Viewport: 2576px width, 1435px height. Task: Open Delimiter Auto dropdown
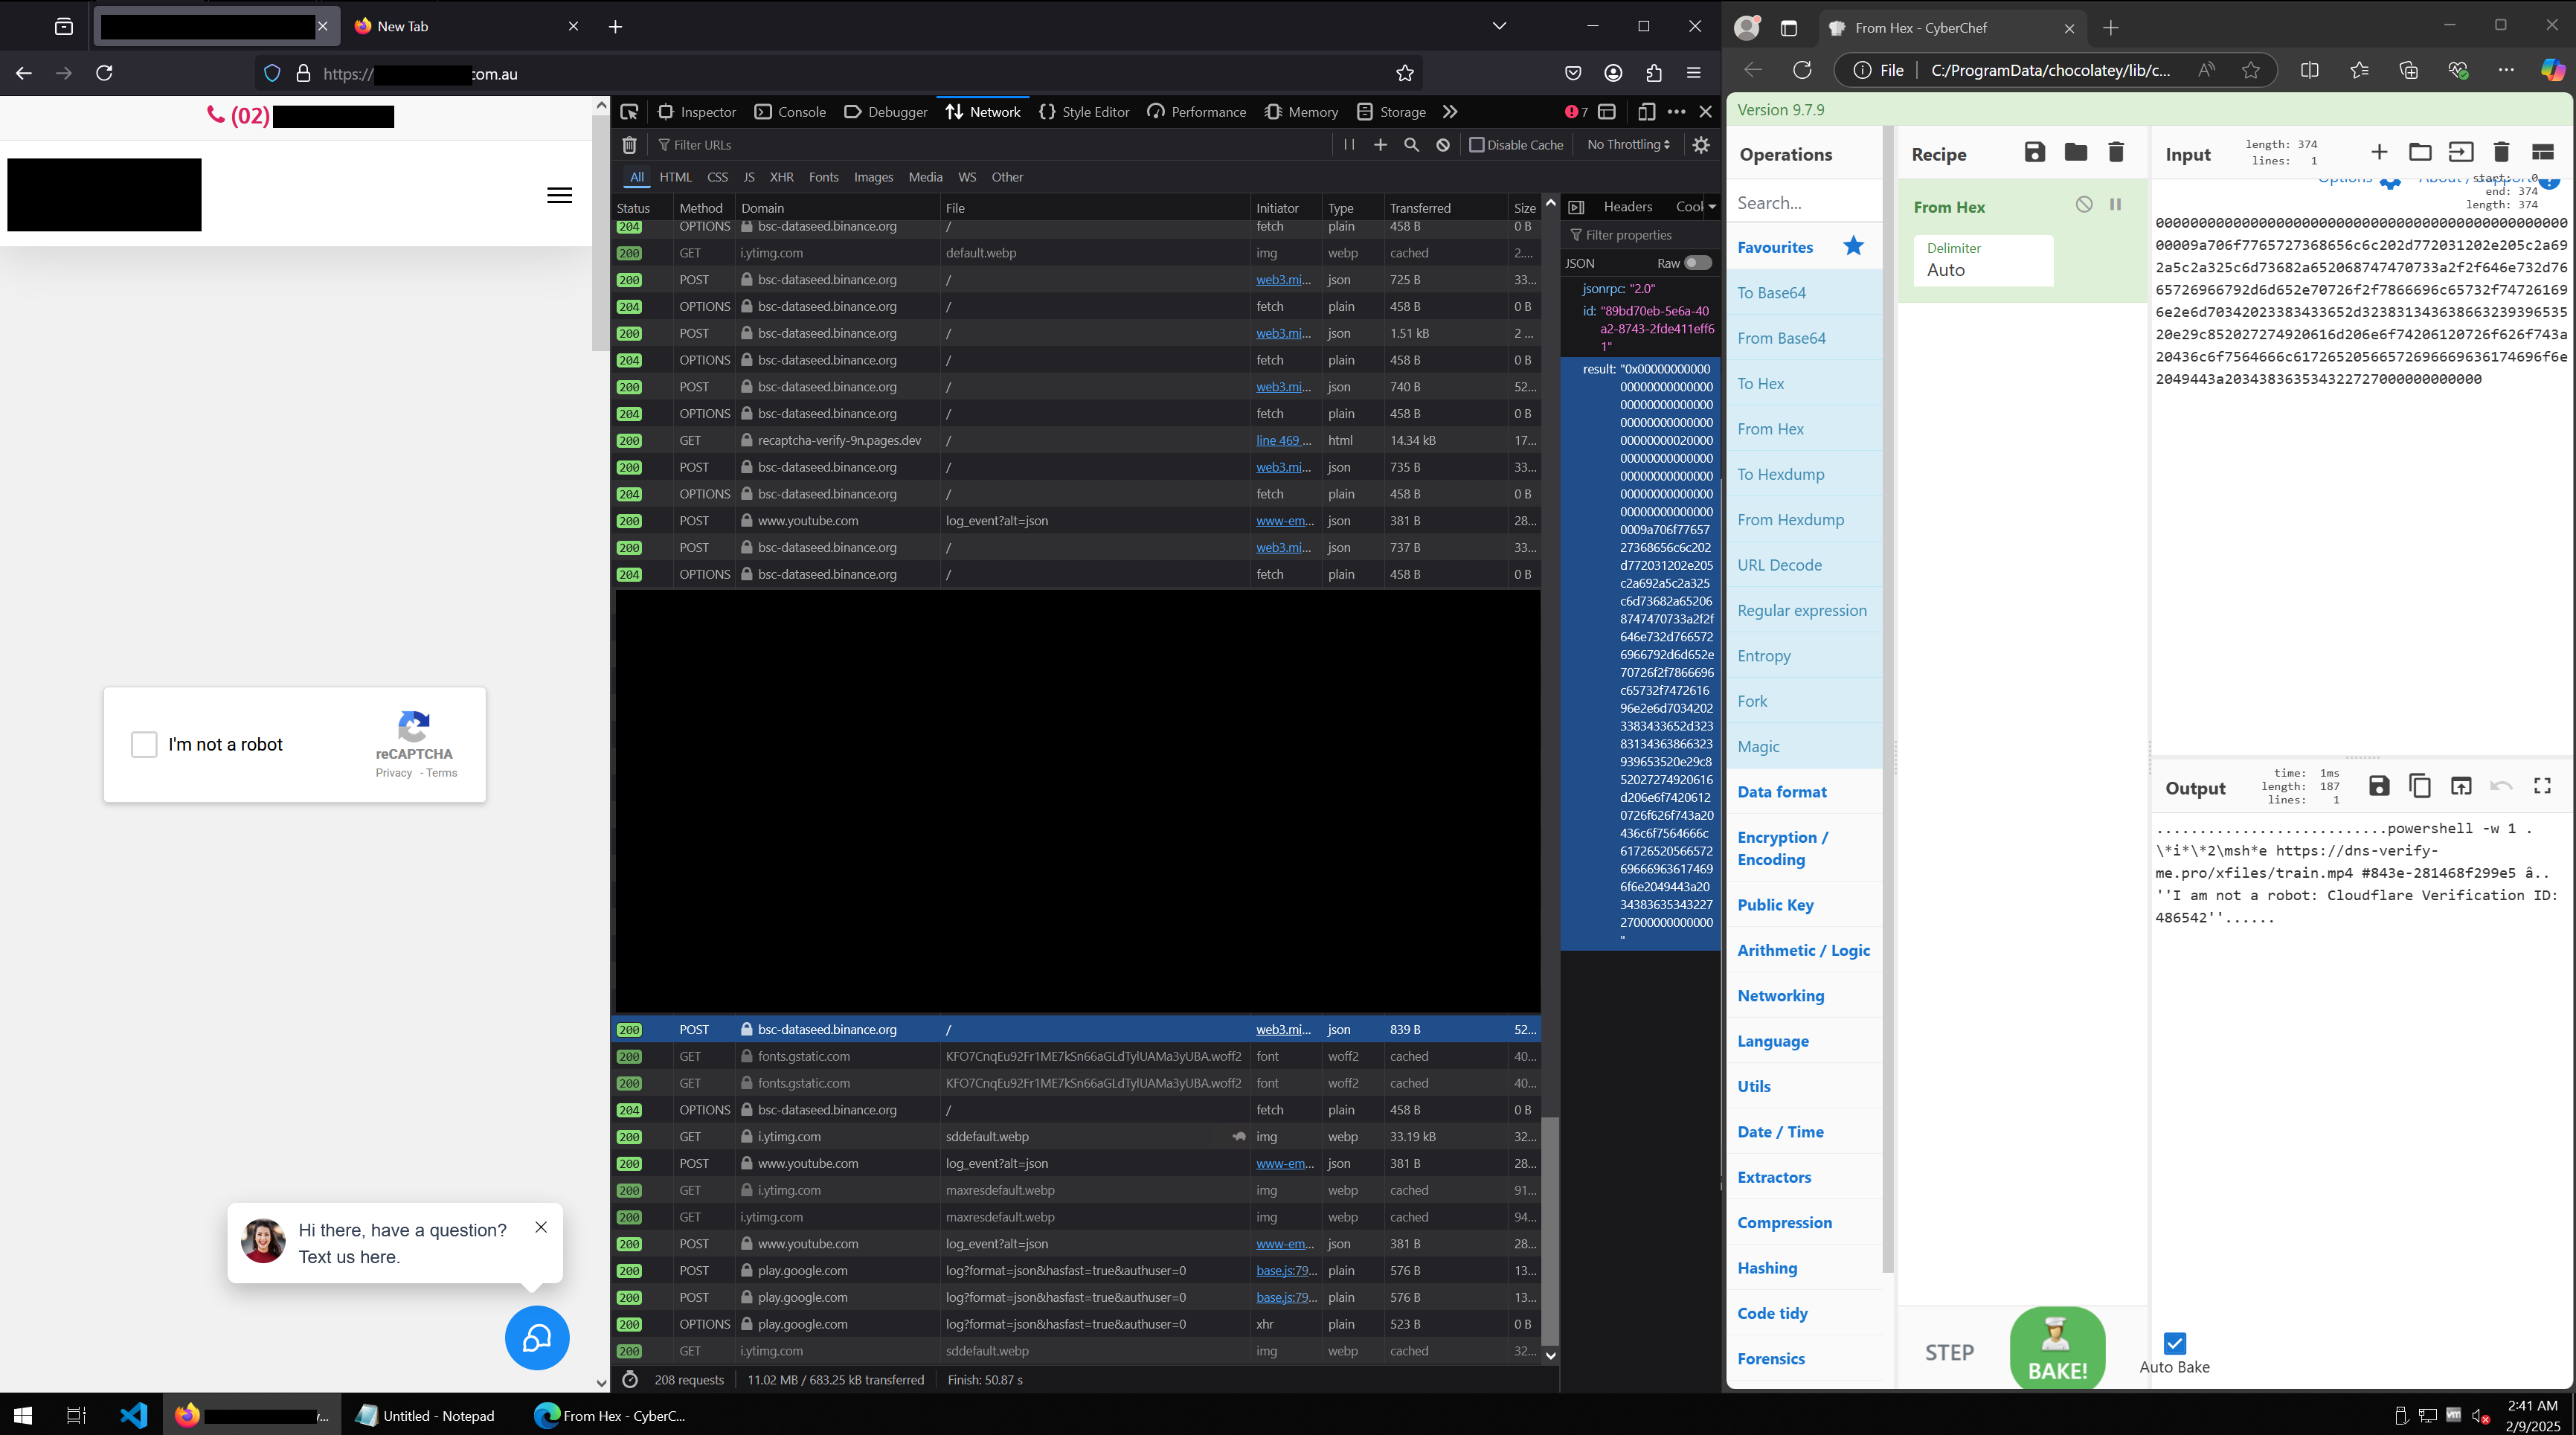[x=1983, y=260]
